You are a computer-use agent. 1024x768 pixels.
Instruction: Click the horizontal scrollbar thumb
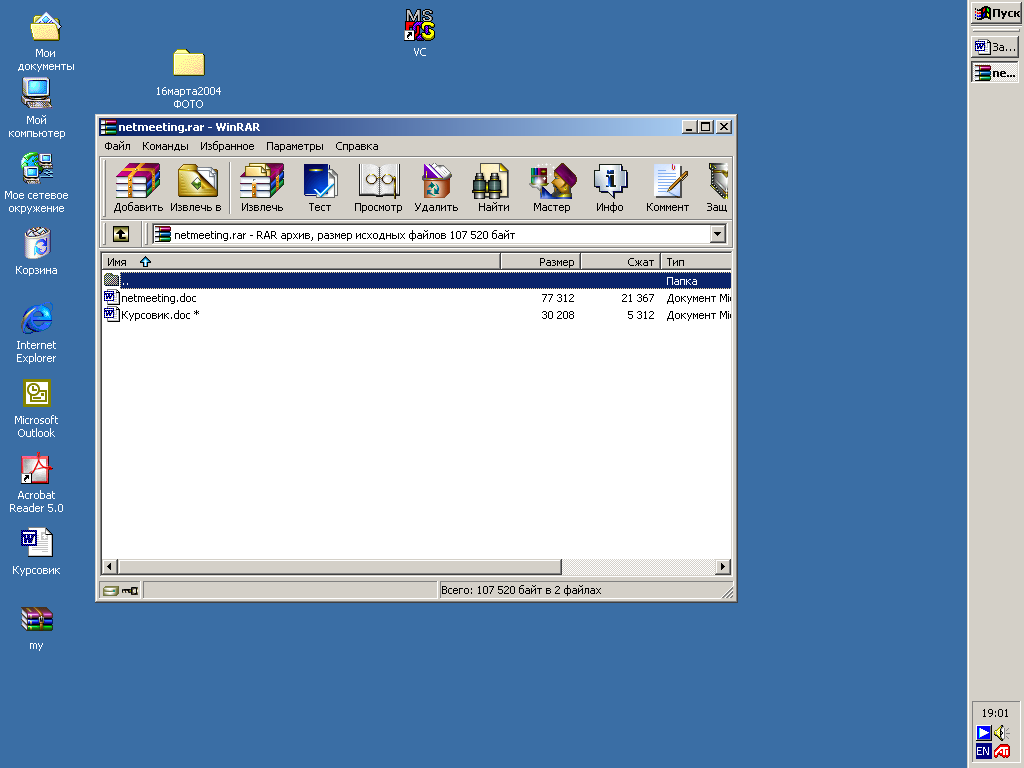click(x=340, y=566)
